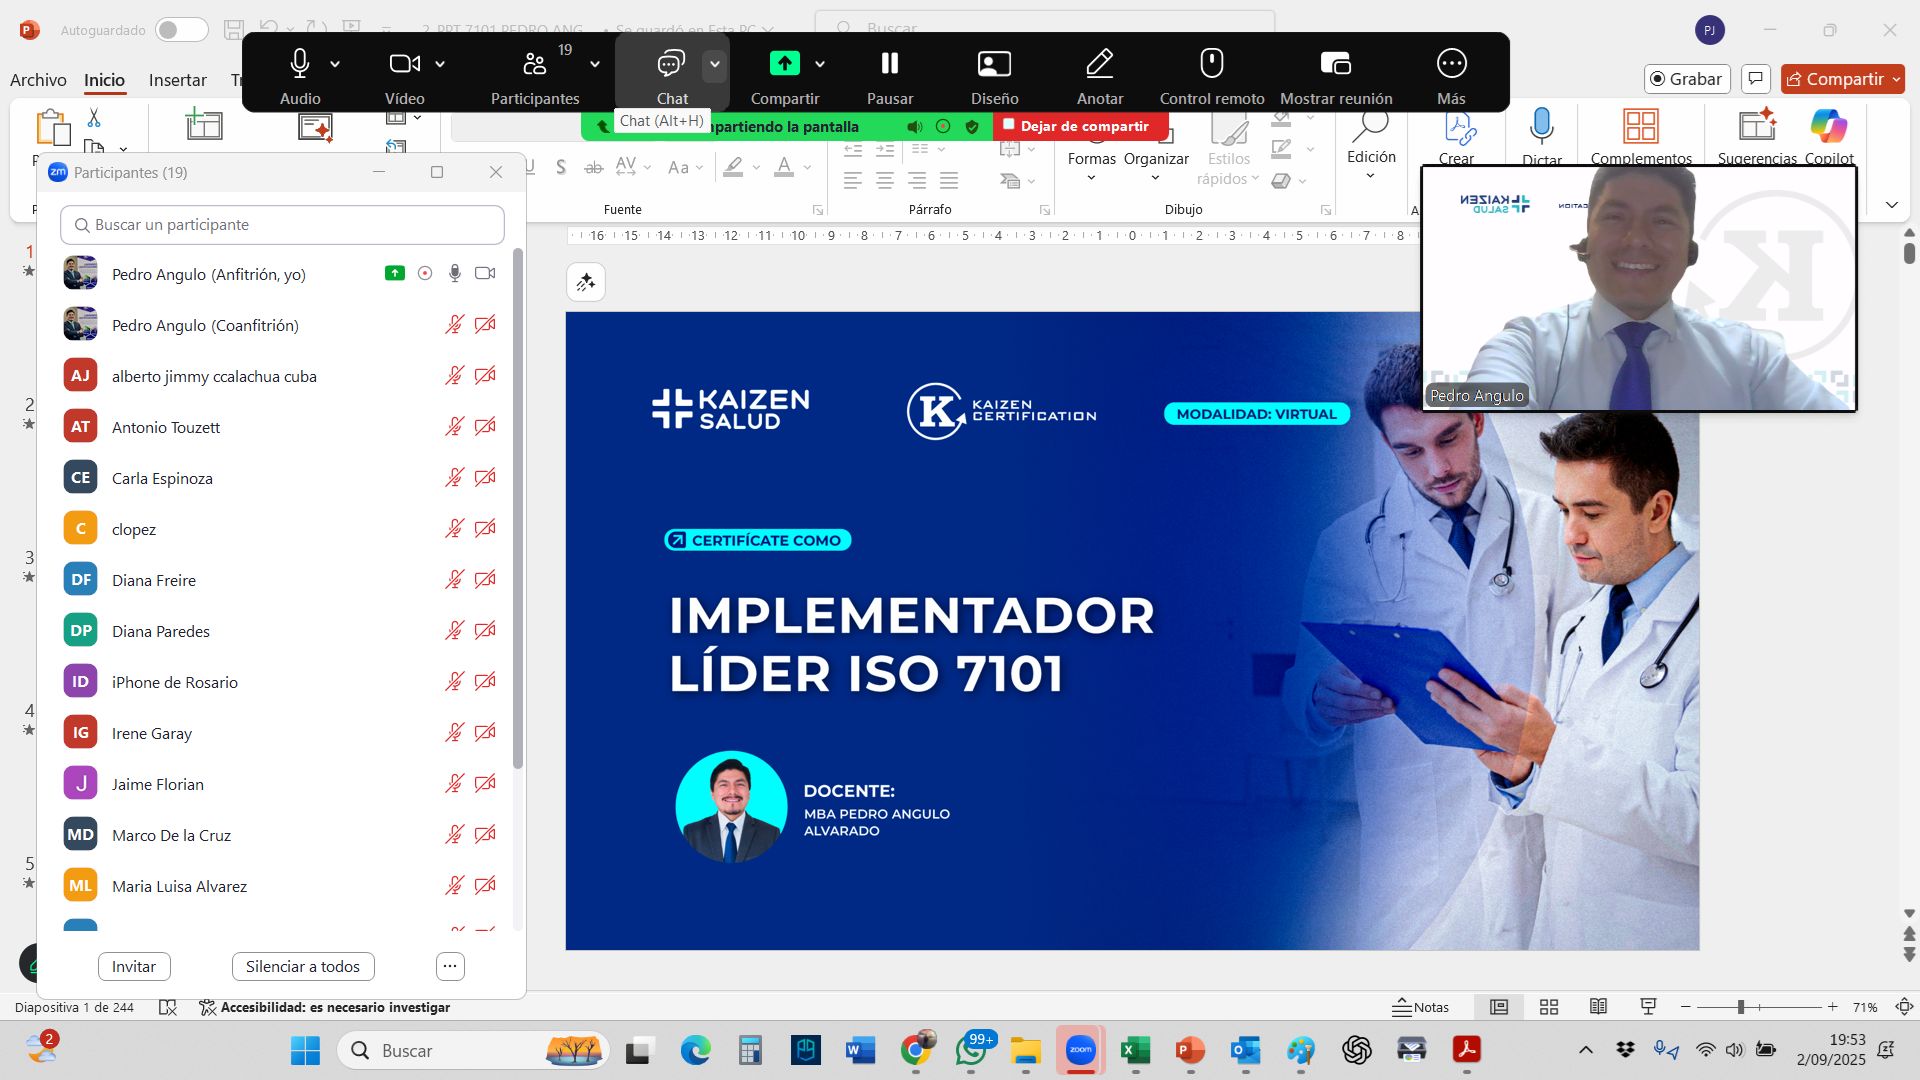Open Zoom Chat panel
The image size is (1920, 1080).
pyautogui.click(x=670, y=64)
